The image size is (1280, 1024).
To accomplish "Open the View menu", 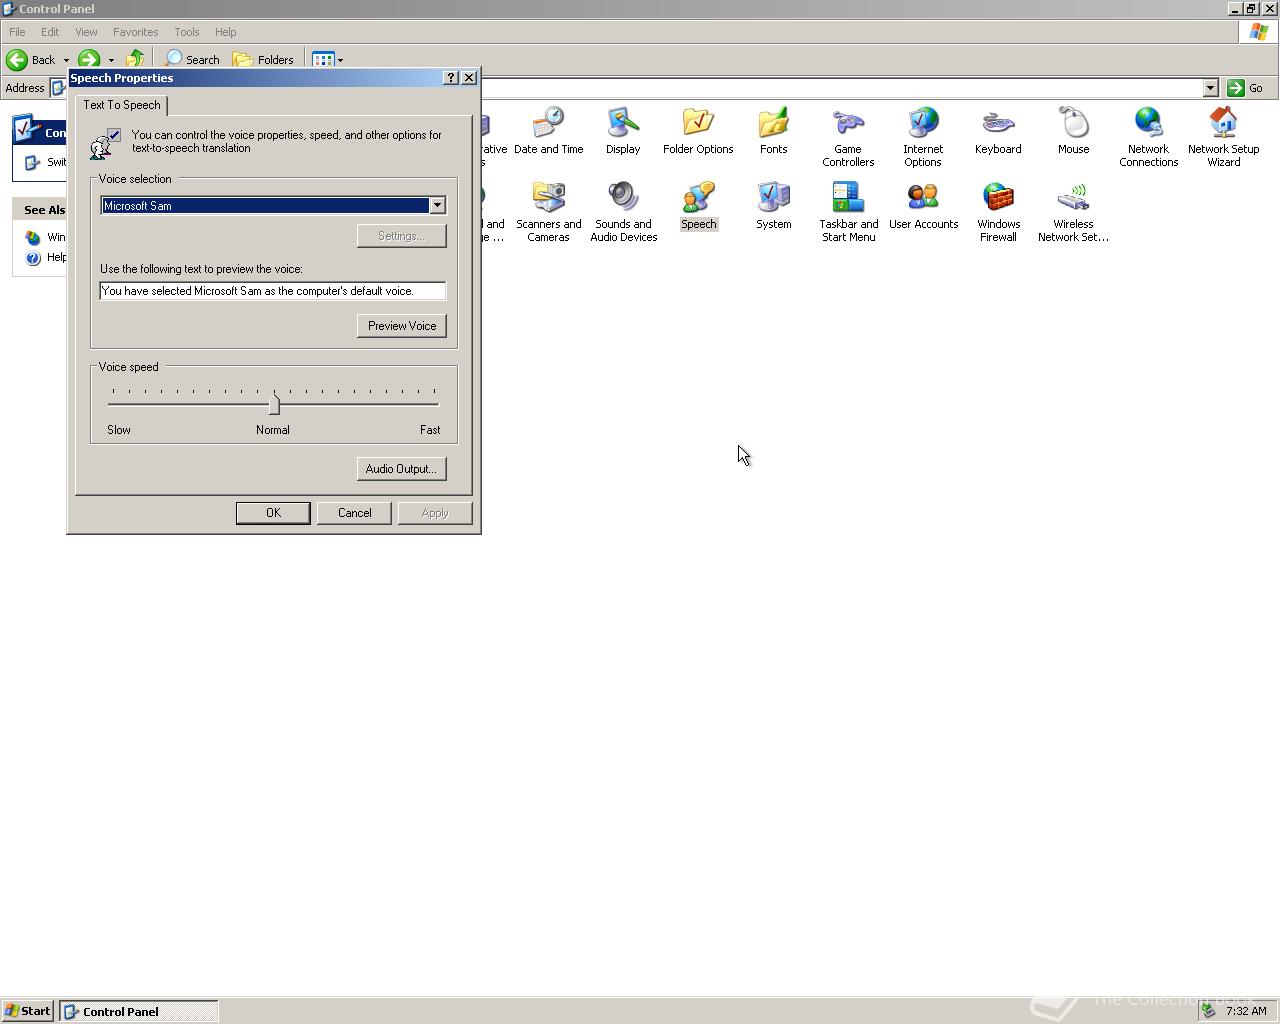I will pos(86,32).
